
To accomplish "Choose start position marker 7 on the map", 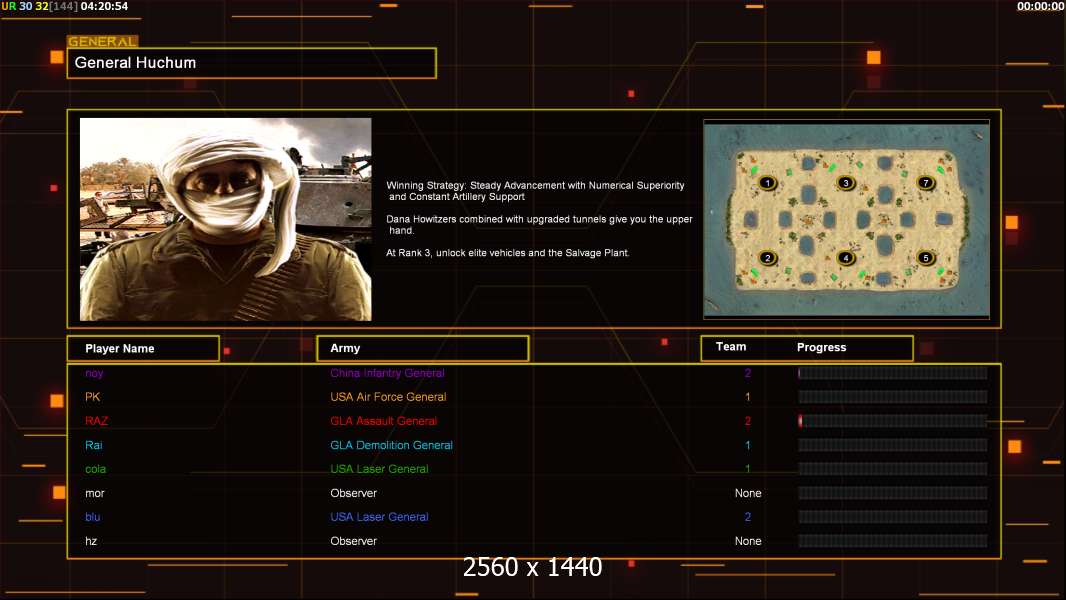I will pos(926,183).
